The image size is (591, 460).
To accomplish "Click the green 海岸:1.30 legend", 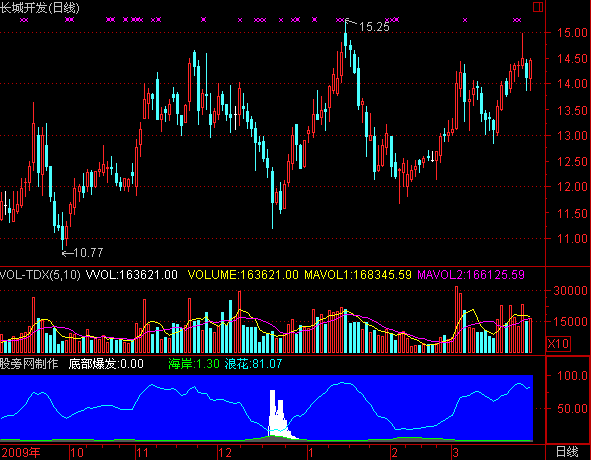I will (x=194, y=364).
